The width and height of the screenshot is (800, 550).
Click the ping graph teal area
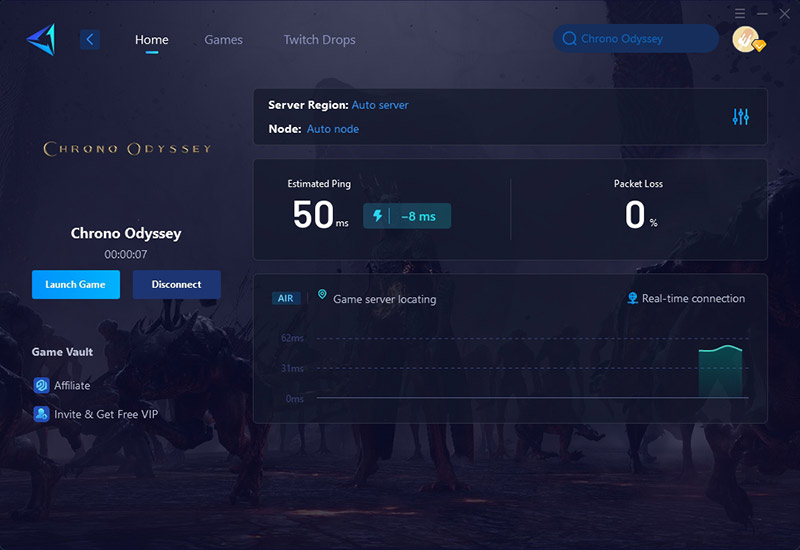(x=720, y=372)
